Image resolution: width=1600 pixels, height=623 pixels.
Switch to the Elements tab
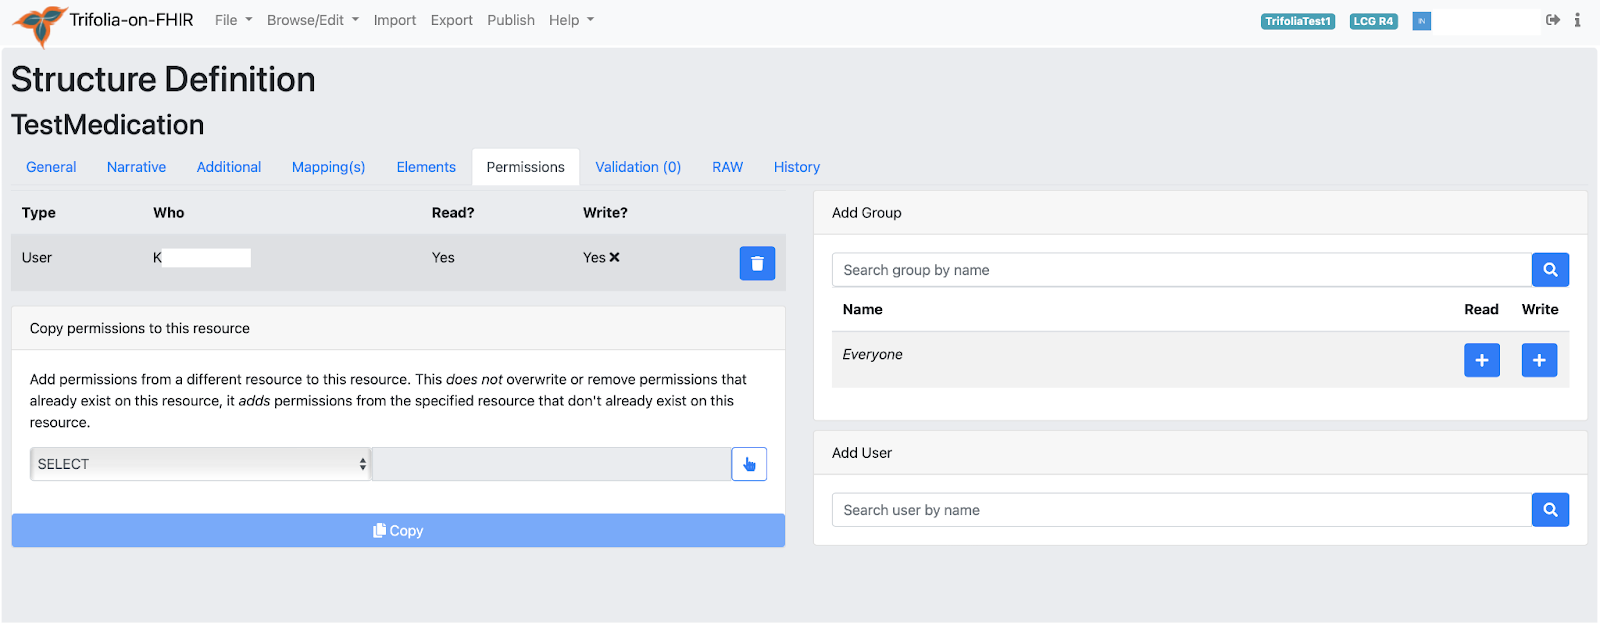[x=426, y=167]
